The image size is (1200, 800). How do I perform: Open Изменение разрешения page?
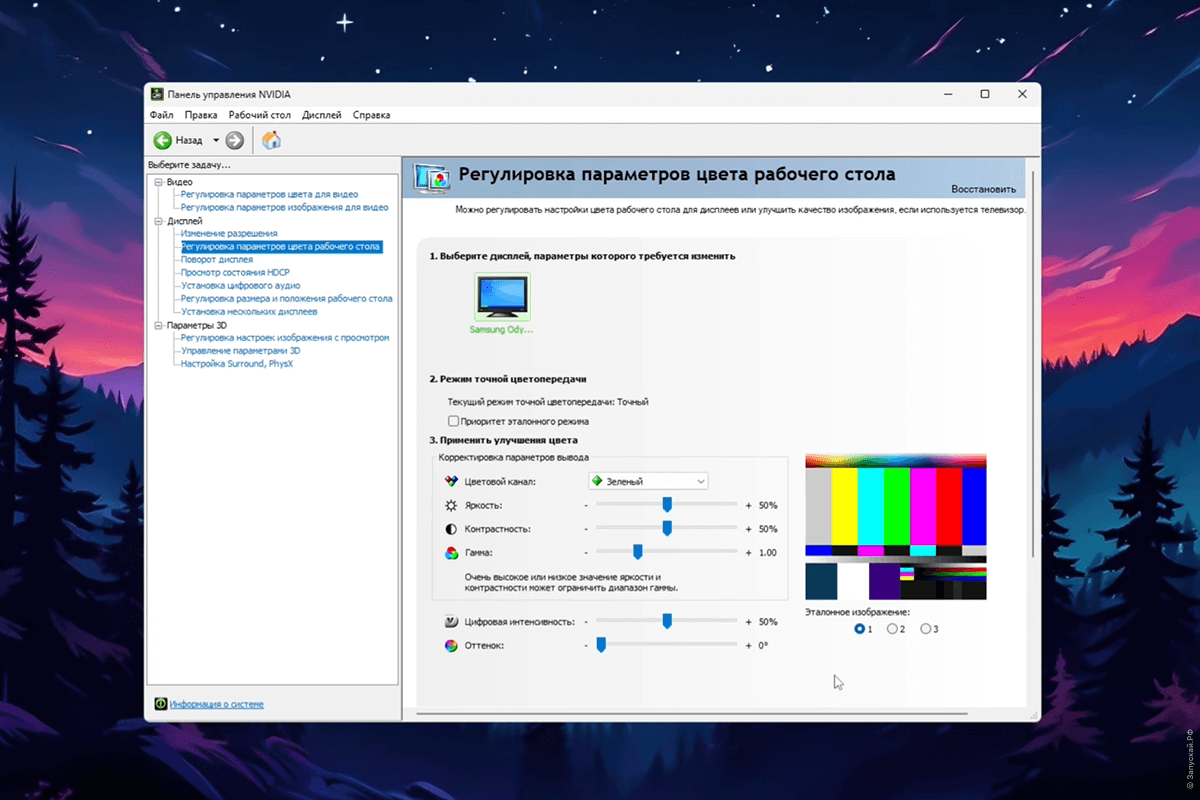[x=229, y=233]
